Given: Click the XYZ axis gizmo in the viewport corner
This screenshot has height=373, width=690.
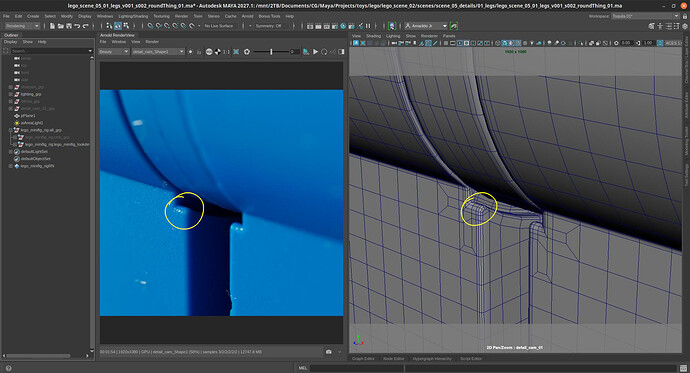Looking at the screenshot, I should (358, 340).
